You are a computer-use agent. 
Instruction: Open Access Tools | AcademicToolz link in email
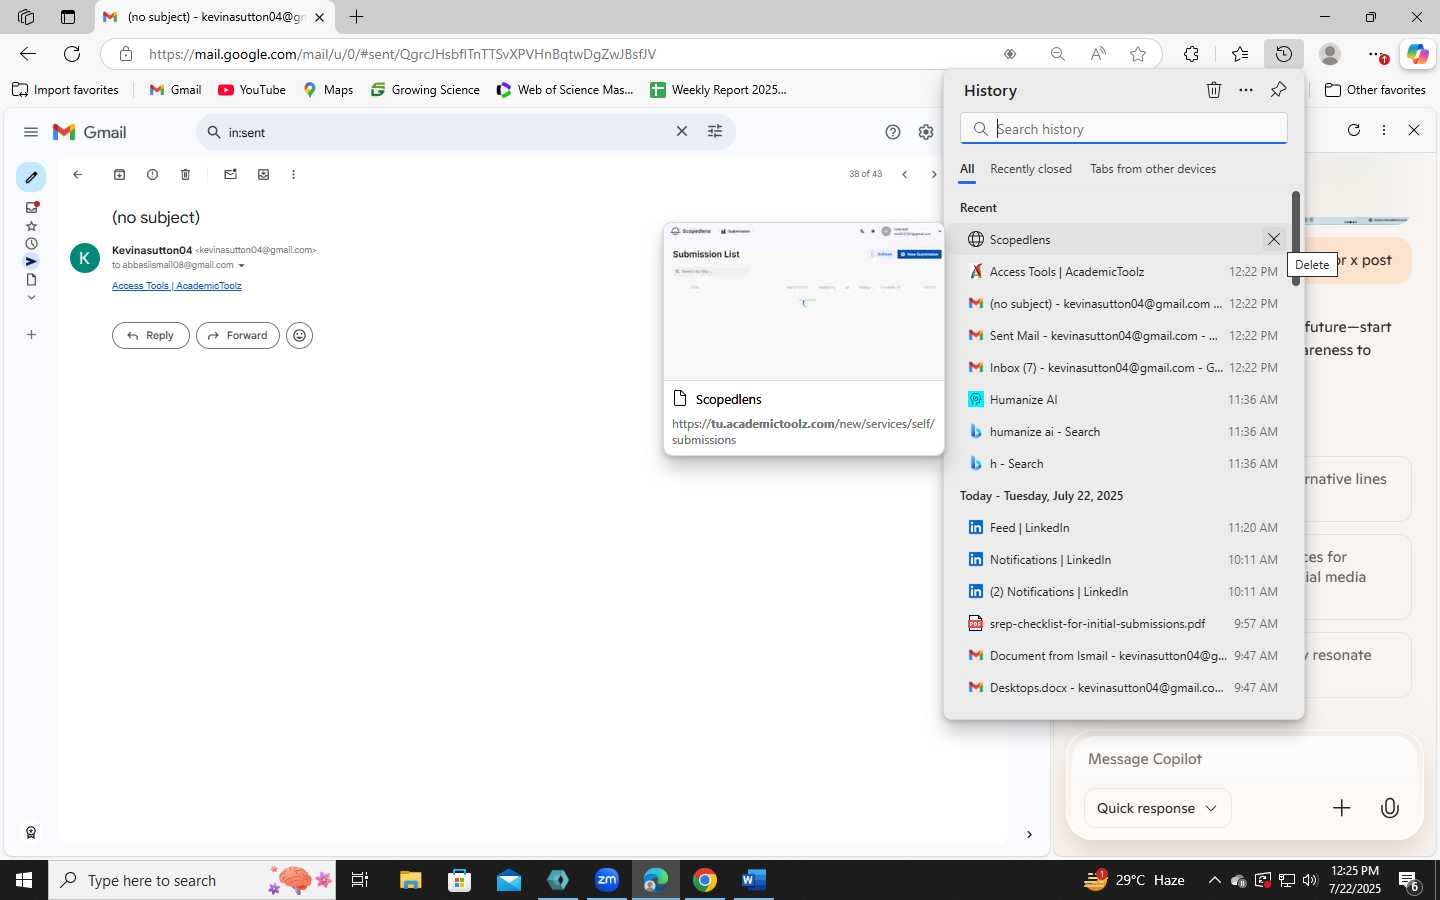177,286
